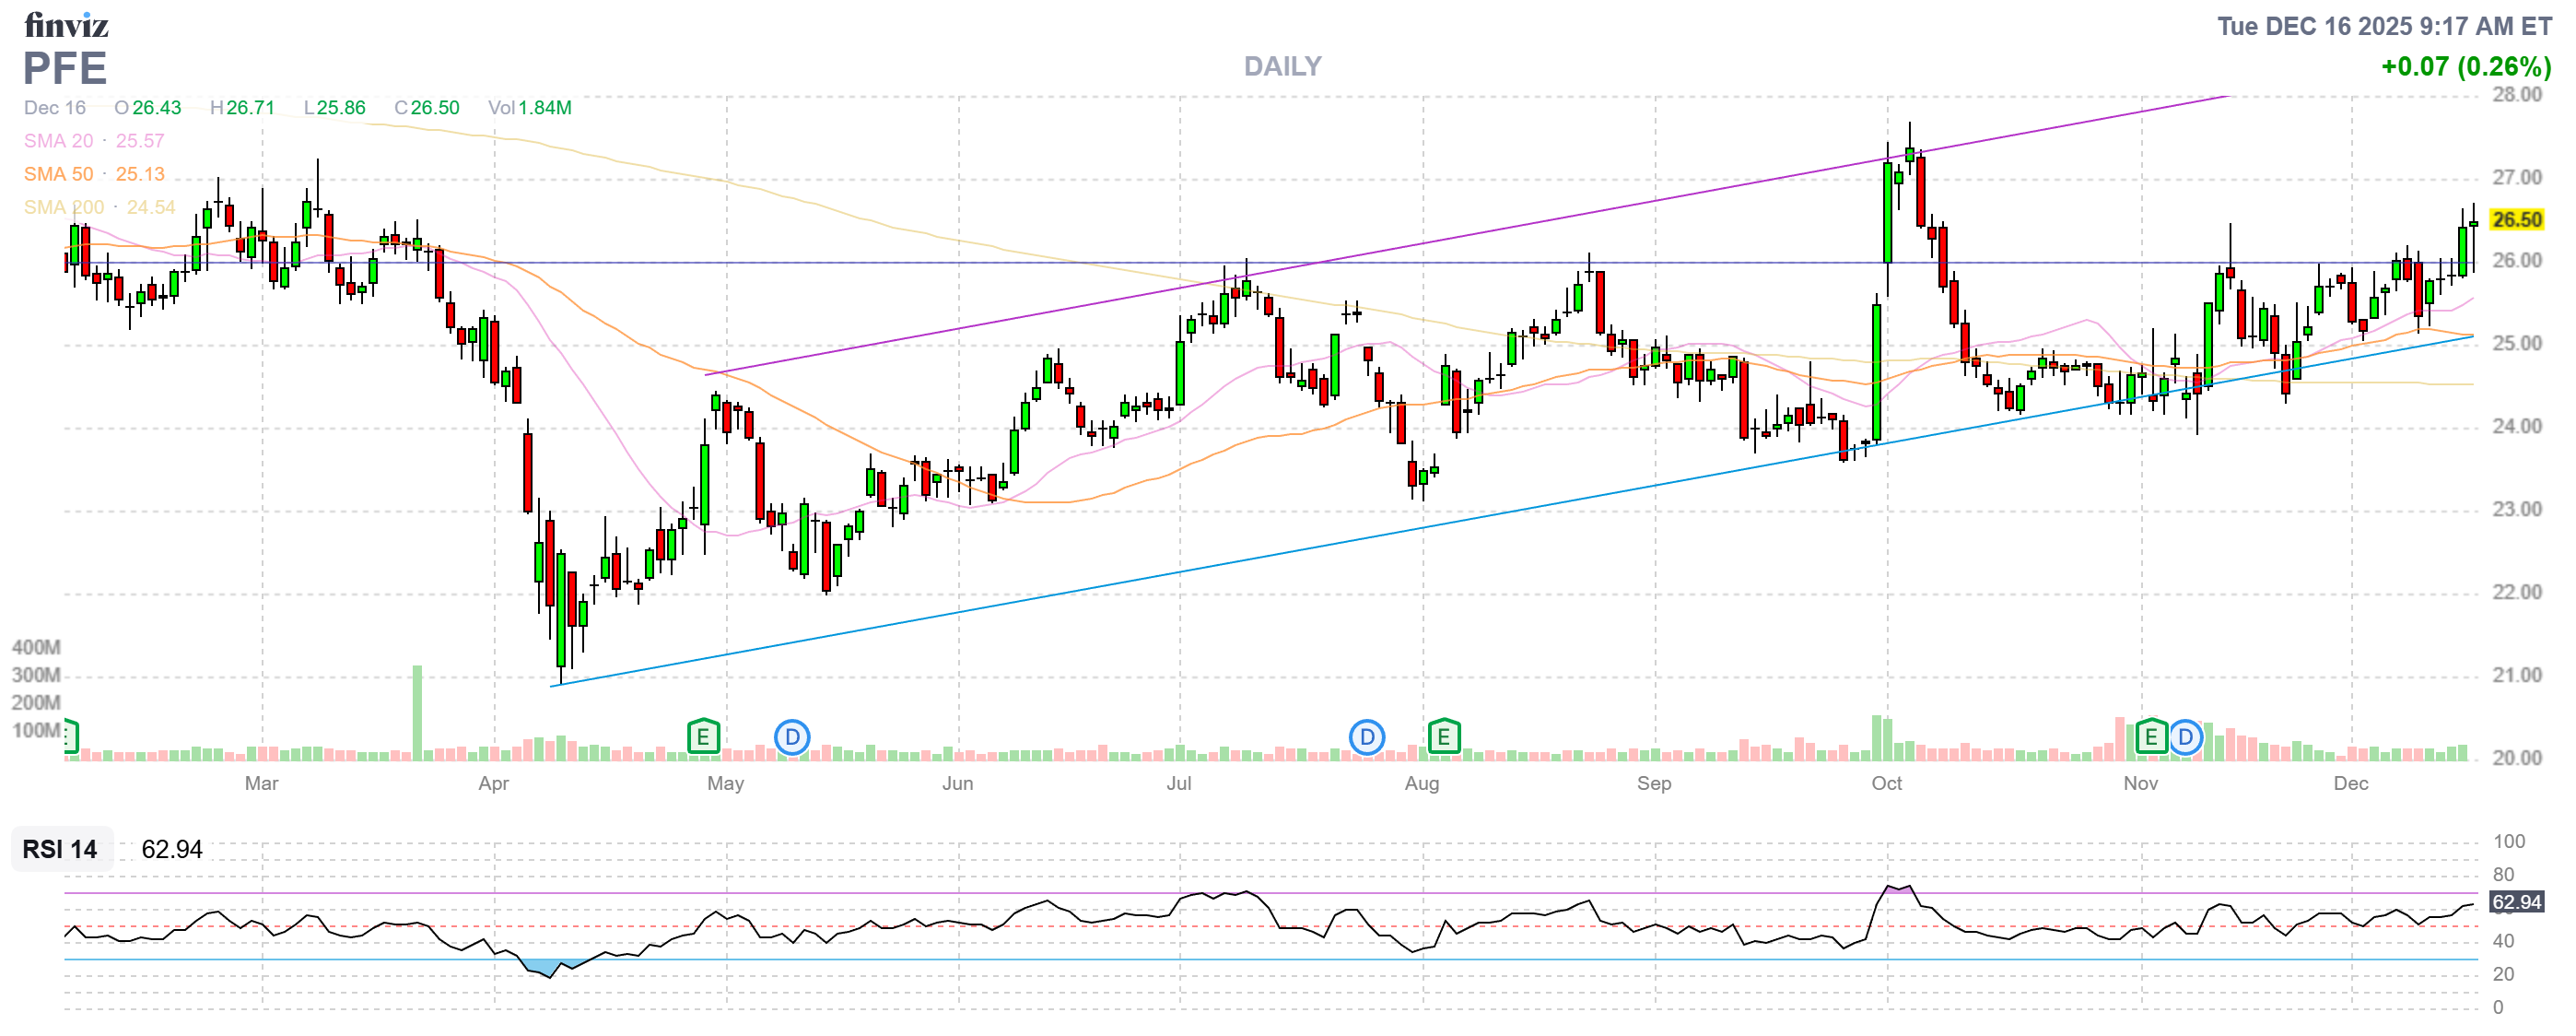The height and width of the screenshot is (1036, 2576).
Task: Click the SMA 20 indicator label
Action: 58,141
